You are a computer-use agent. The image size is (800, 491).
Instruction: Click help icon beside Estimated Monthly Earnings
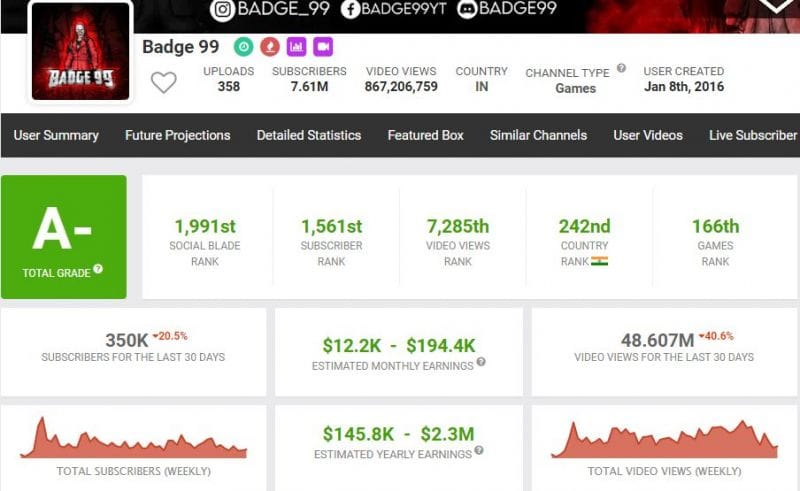pos(481,362)
